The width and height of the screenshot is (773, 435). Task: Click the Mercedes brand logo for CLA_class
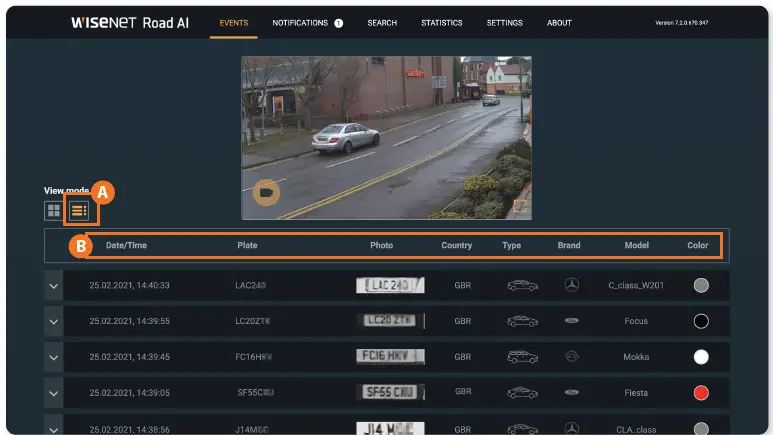(x=571, y=428)
